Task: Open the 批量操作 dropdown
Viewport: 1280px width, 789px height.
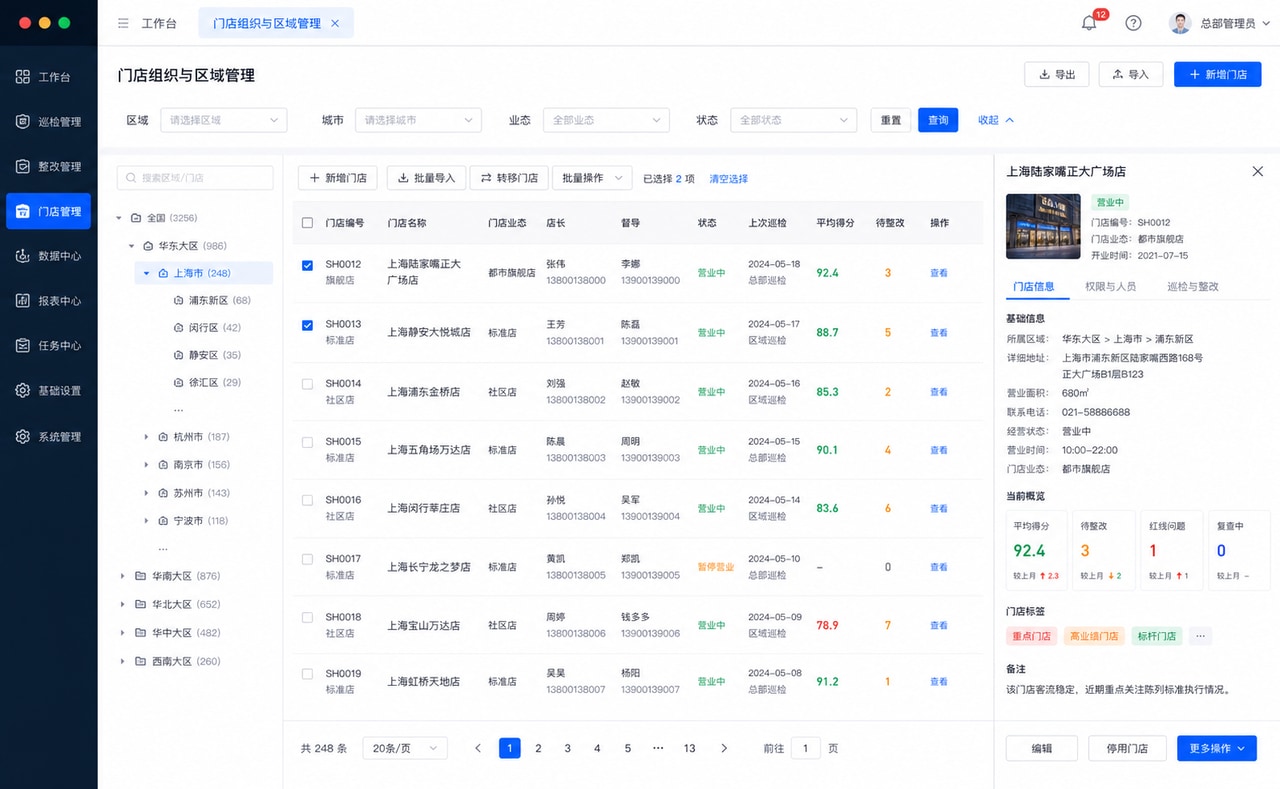Action: click(592, 178)
